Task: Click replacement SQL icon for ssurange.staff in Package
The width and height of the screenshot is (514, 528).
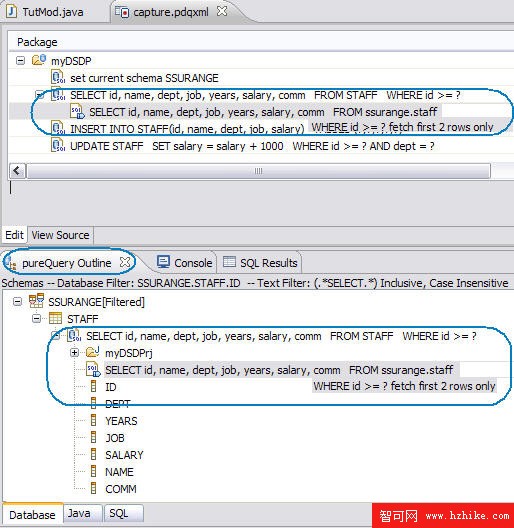Action: pyautogui.click(x=77, y=111)
